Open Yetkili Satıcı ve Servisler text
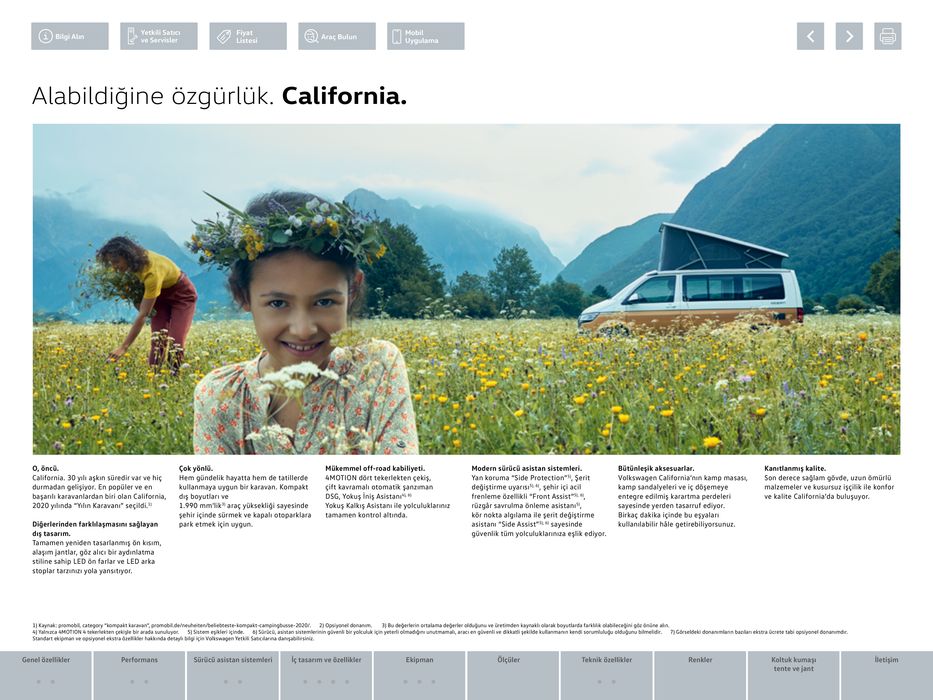The image size is (933, 700). coord(160,36)
